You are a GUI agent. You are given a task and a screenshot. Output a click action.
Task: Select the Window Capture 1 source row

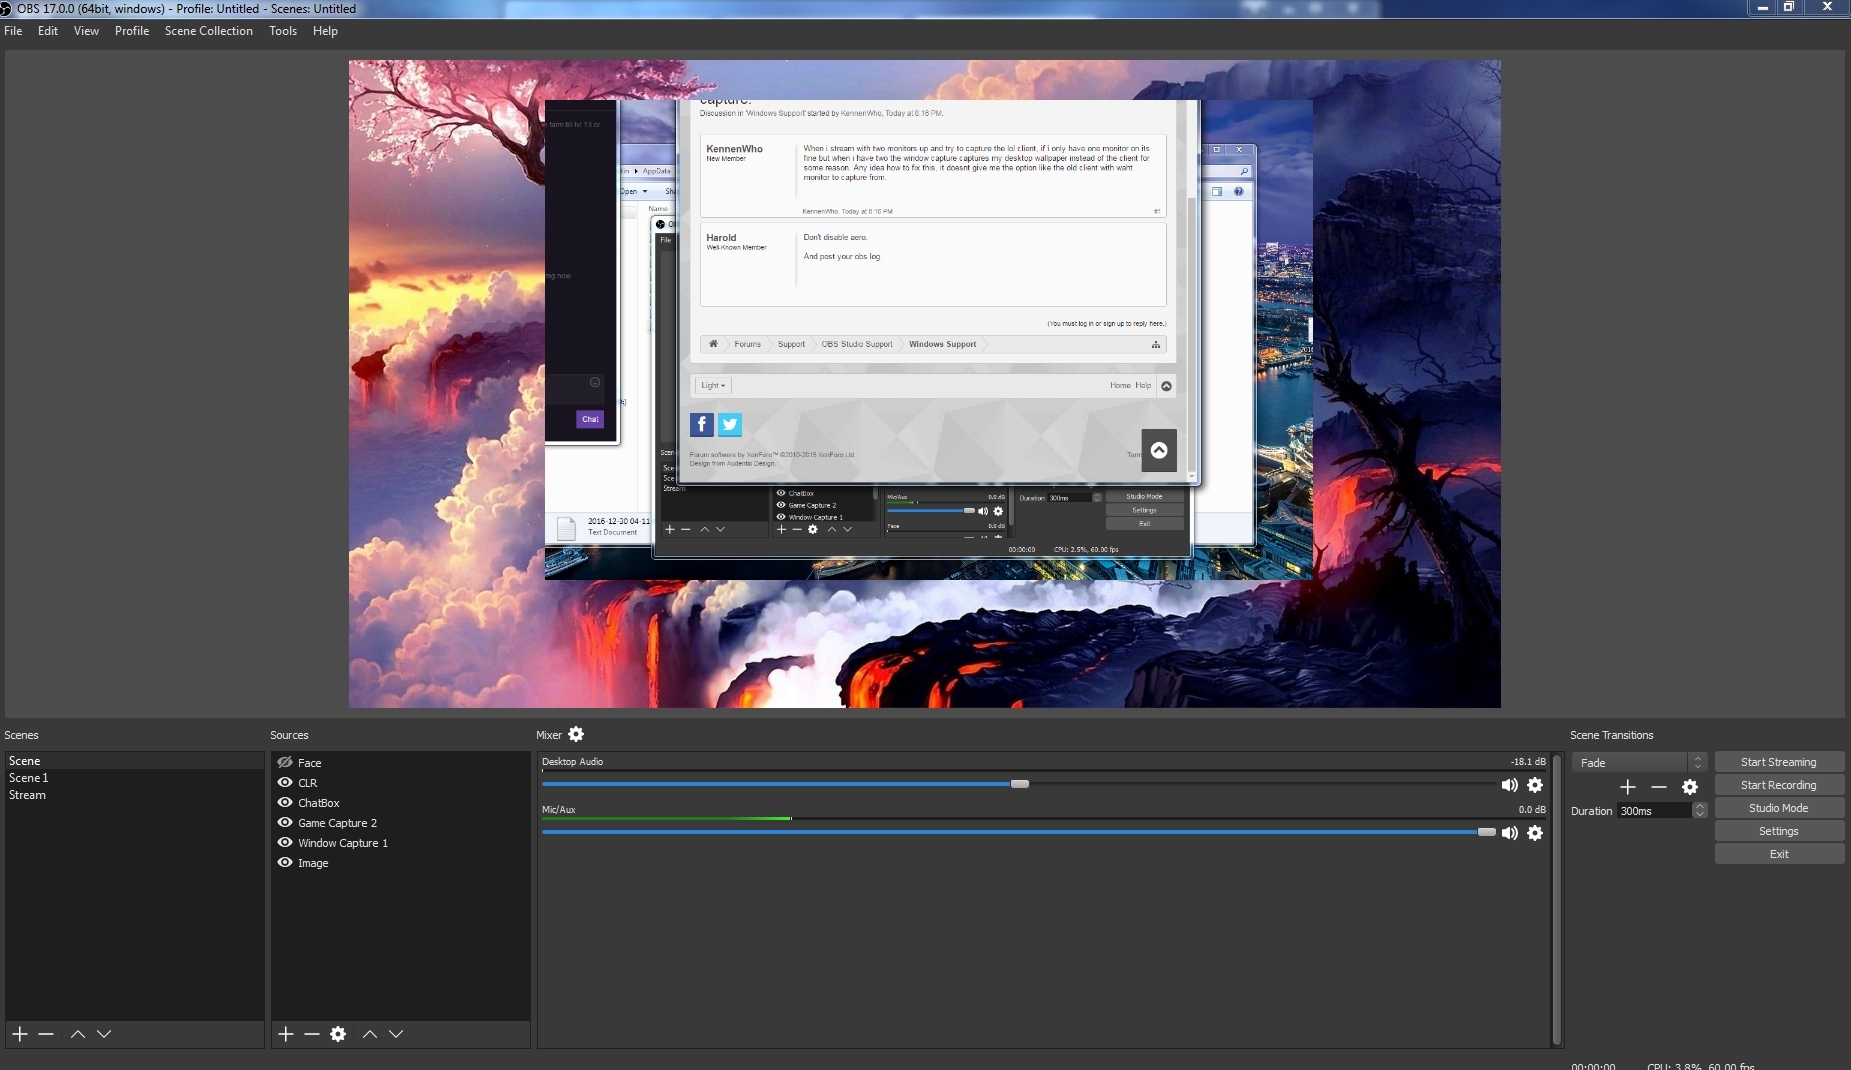pos(400,842)
